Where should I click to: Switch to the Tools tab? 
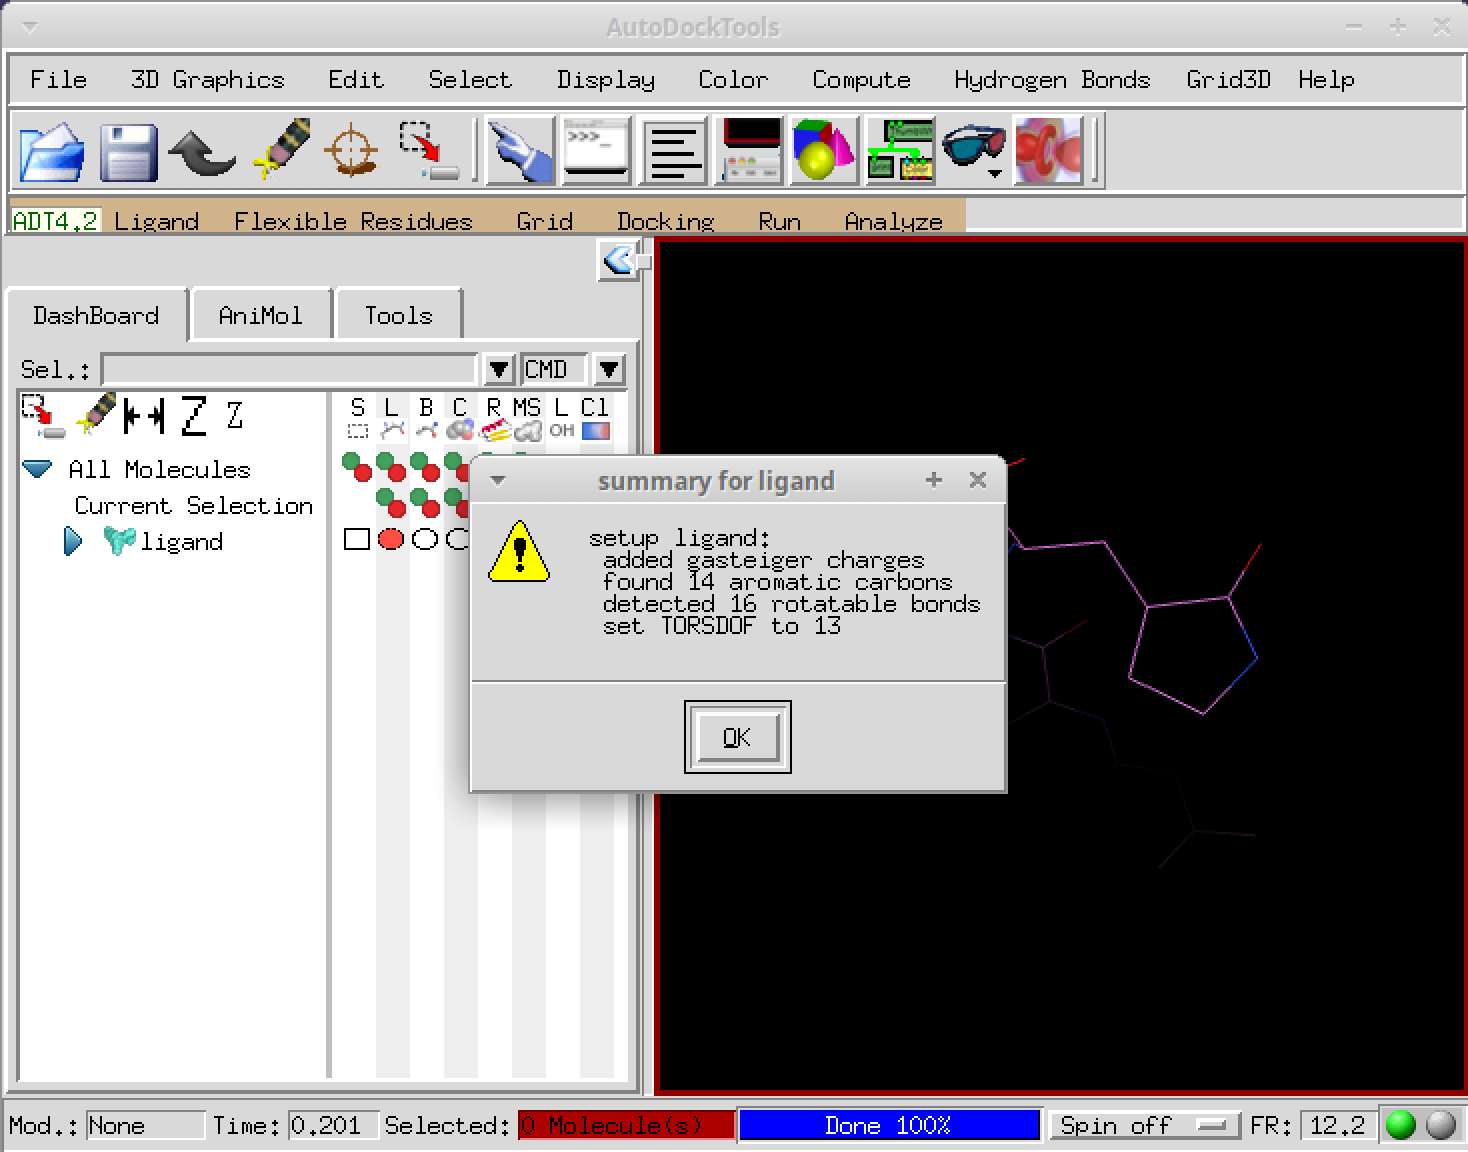399,316
